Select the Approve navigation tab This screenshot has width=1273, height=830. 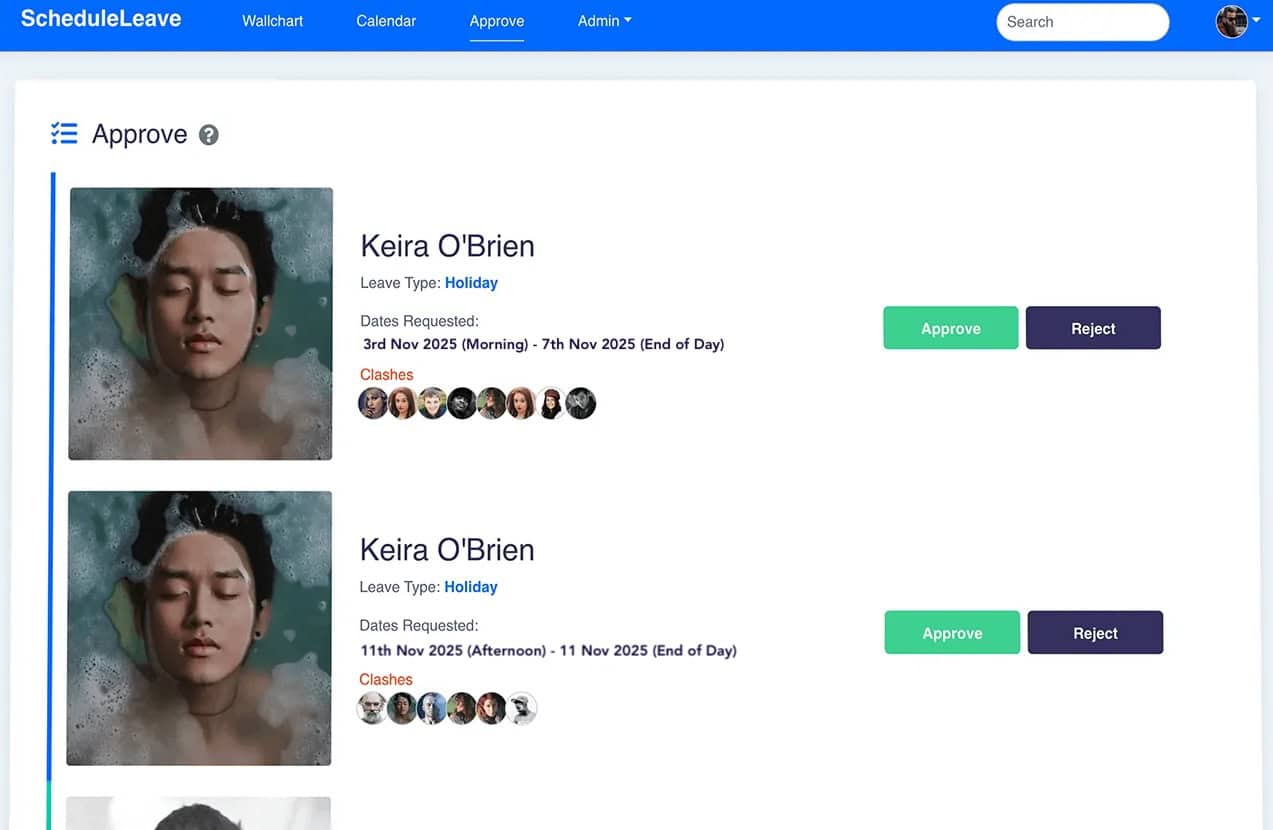497,21
